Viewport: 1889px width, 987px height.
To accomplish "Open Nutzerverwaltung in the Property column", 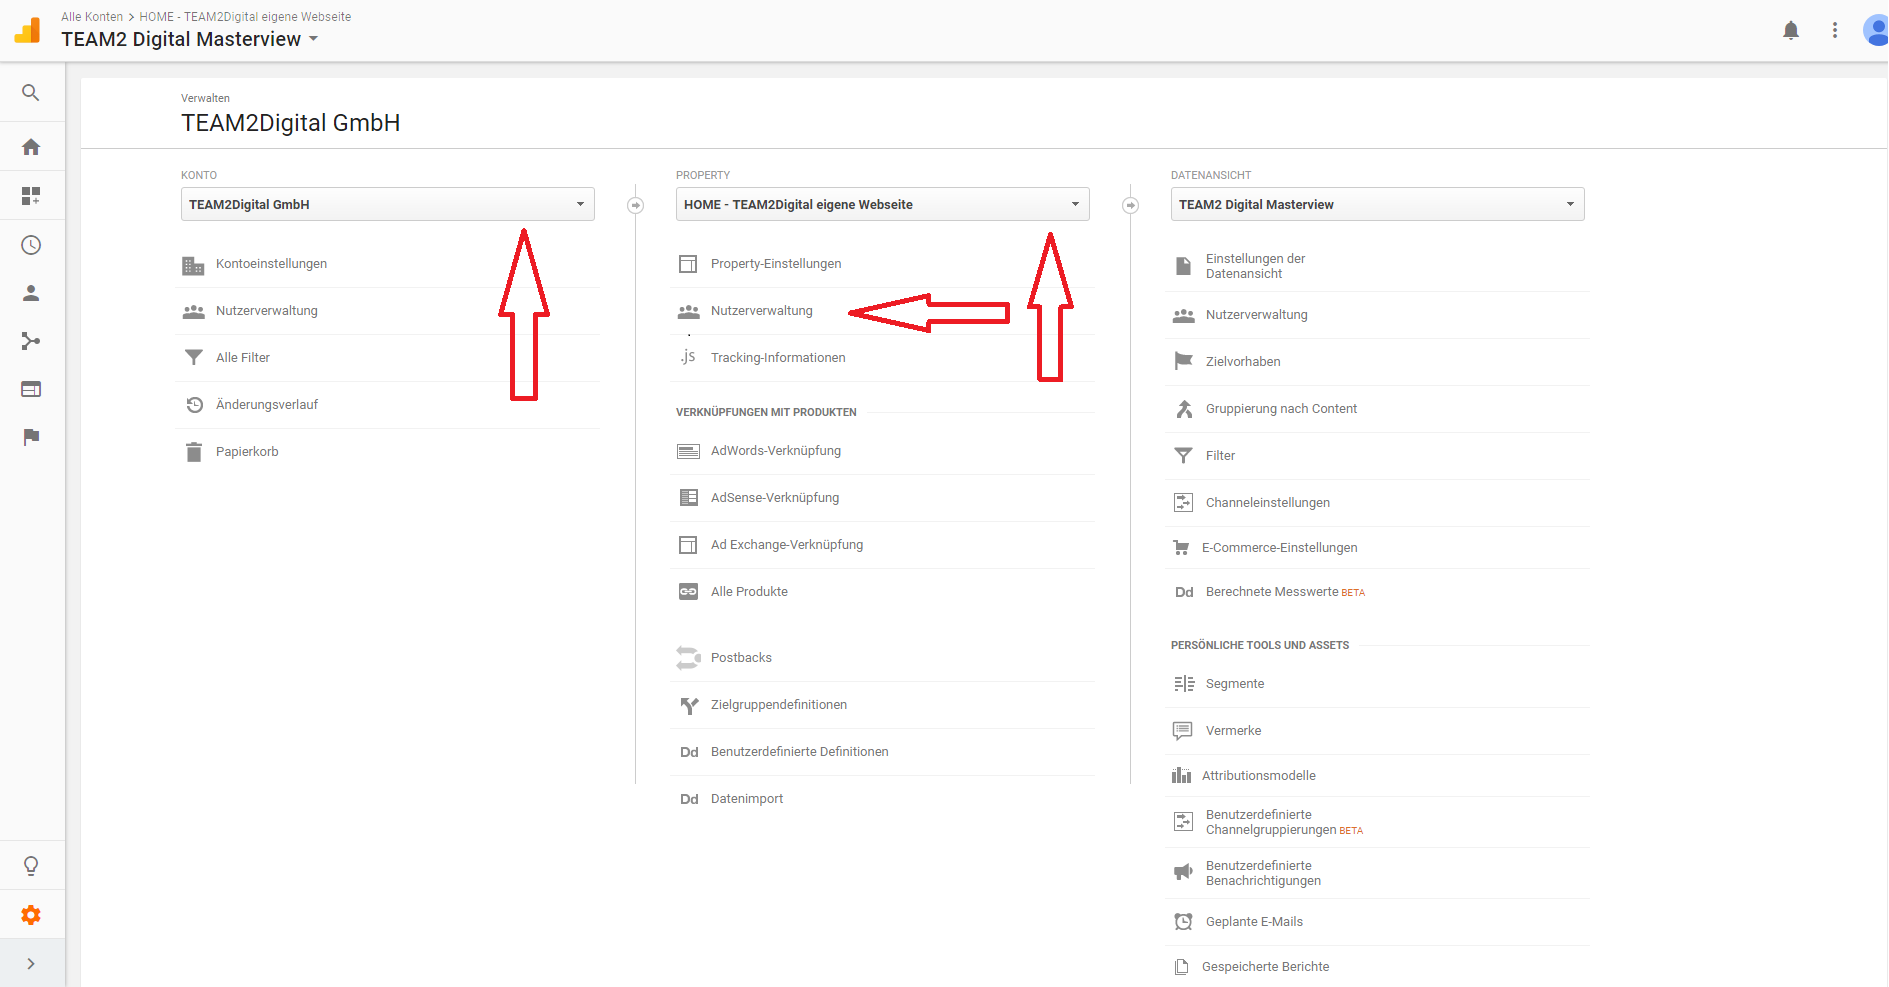I will pos(761,310).
